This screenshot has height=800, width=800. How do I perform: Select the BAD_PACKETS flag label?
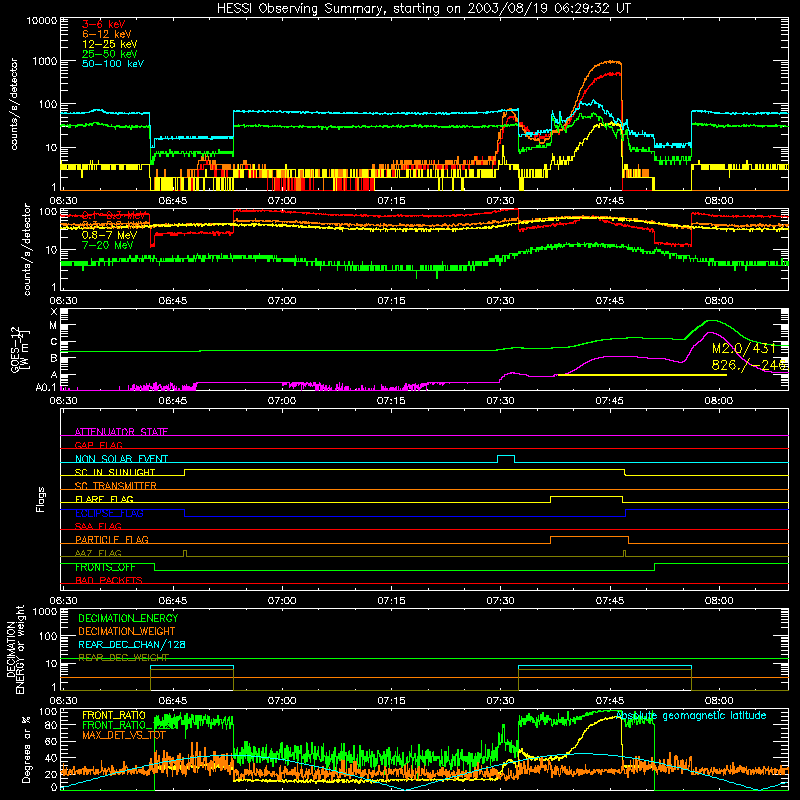click(109, 580)
